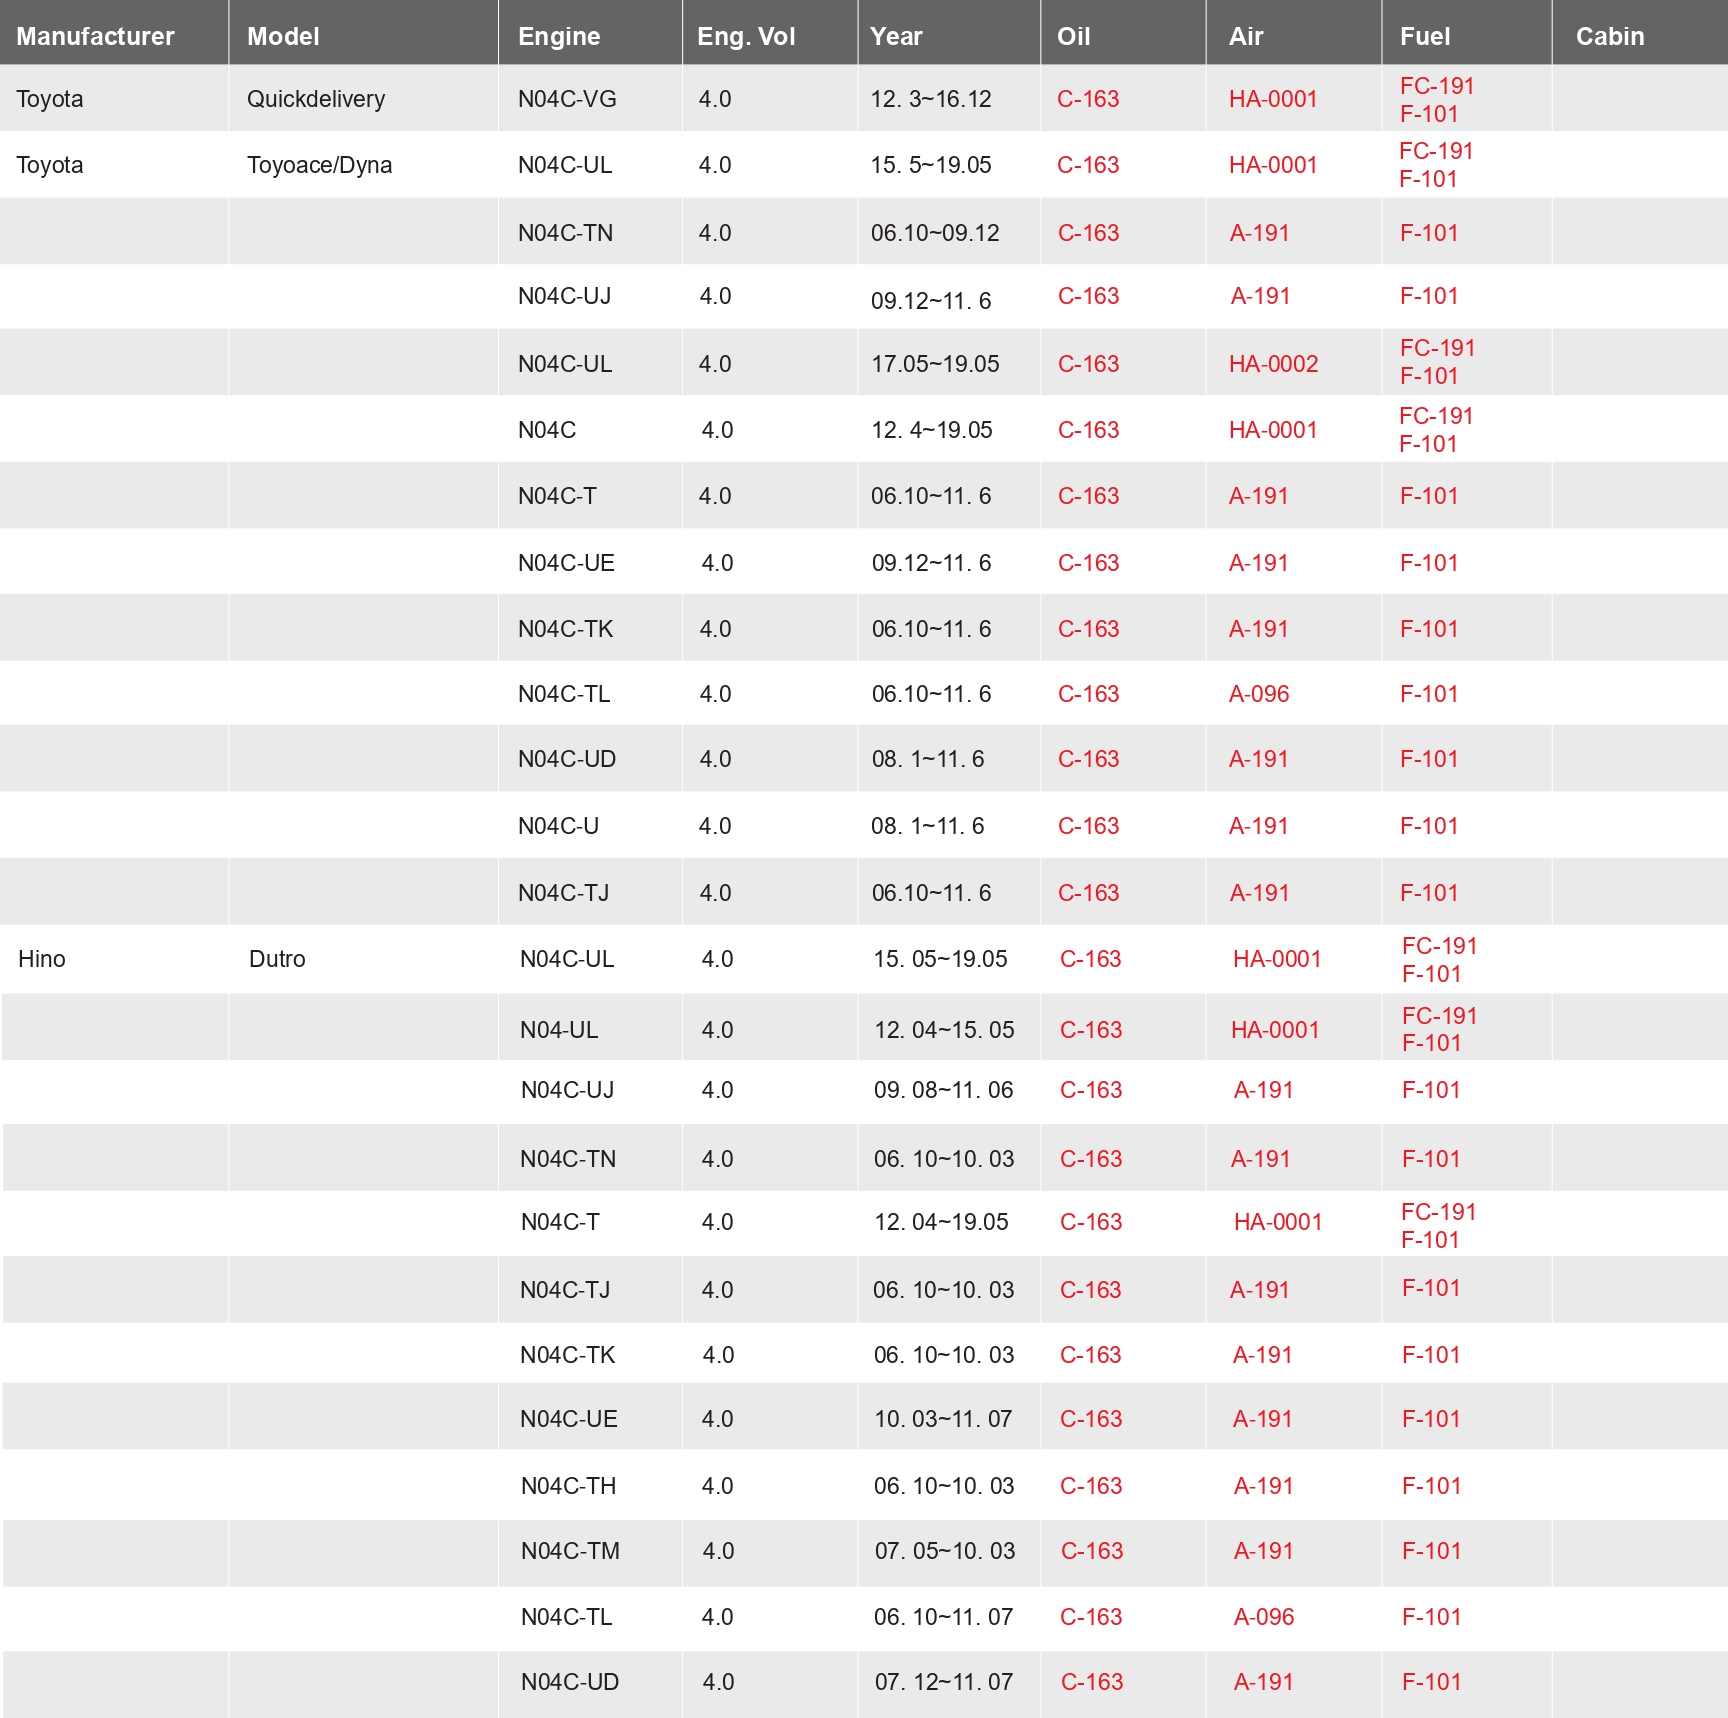The image size is (1728, 1718).
Task: Click the N04C-U engine cell
Action: (x=558, y=826)
